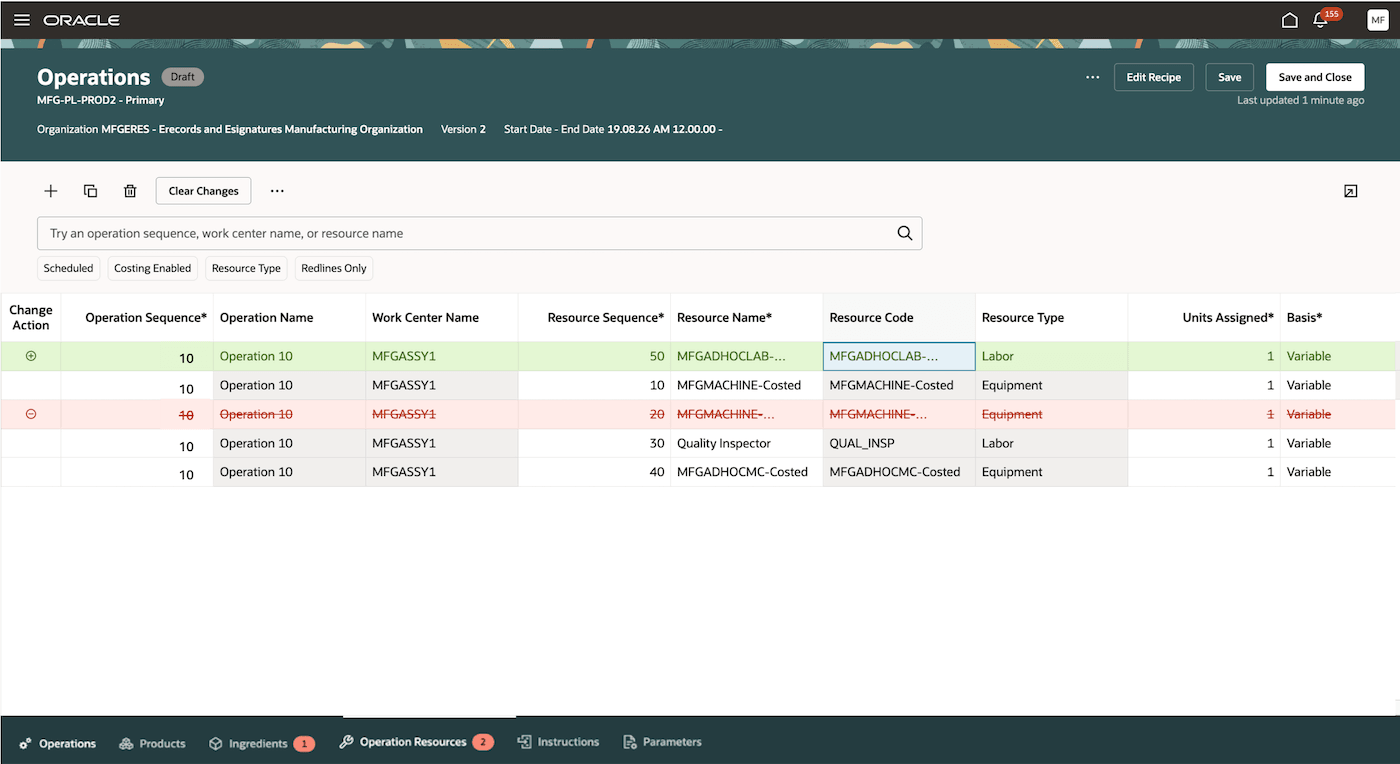Click the Basis column header
Image resolution: width=1400 pixels, height=764 pixels.
(x=1338, y=317)
